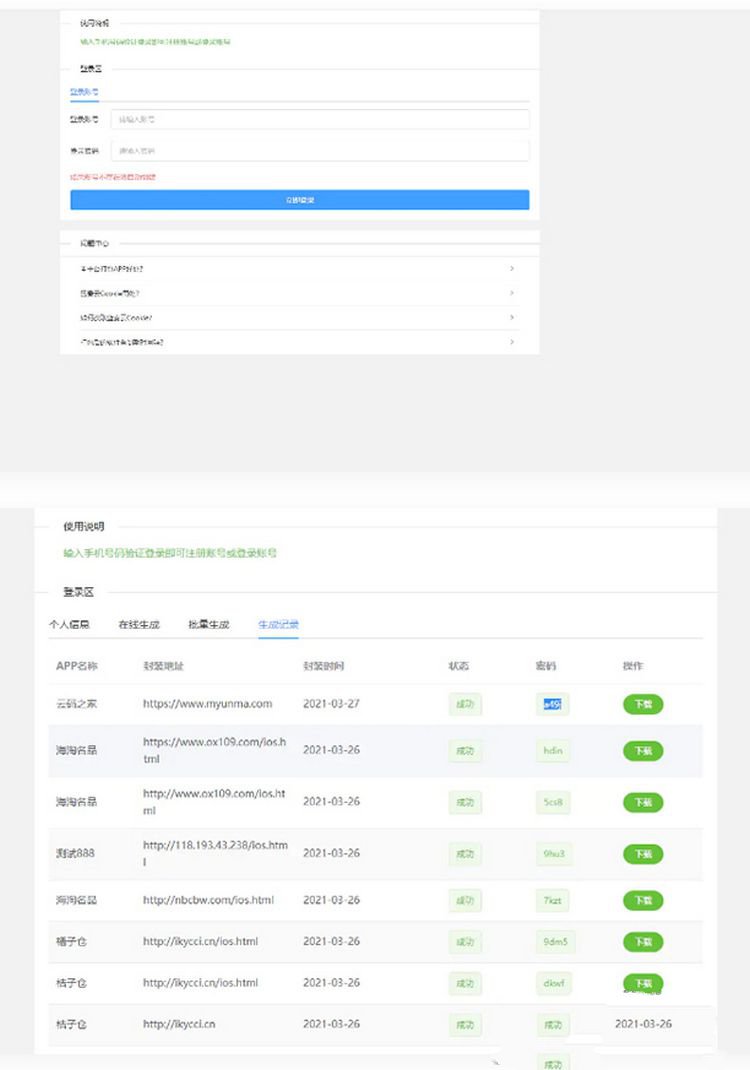The image size is (750, 1070).
Task: Click 下载 for the https://www.ox109.com row
Action: (x=643, y=750)
